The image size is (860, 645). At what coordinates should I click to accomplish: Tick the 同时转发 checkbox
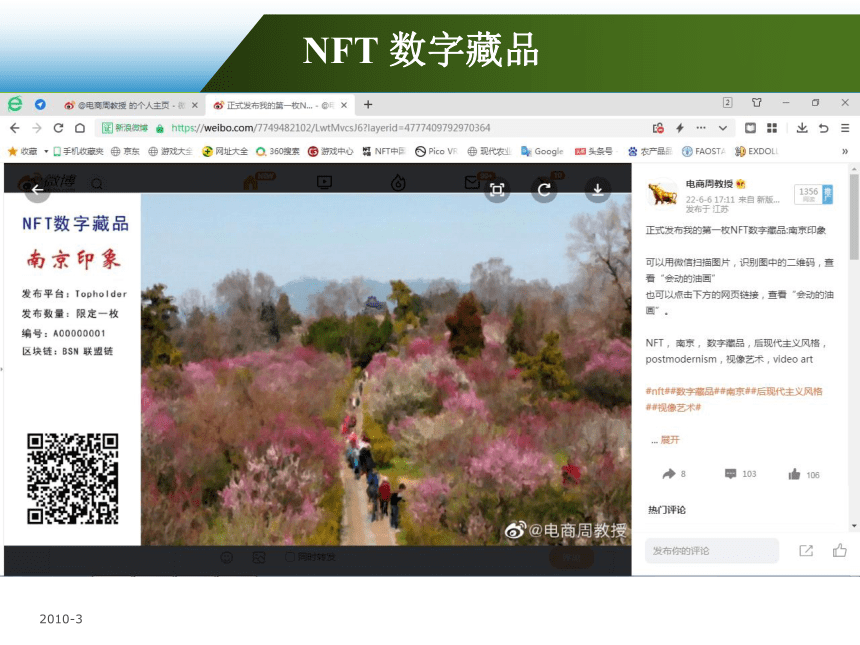[290, 557]
